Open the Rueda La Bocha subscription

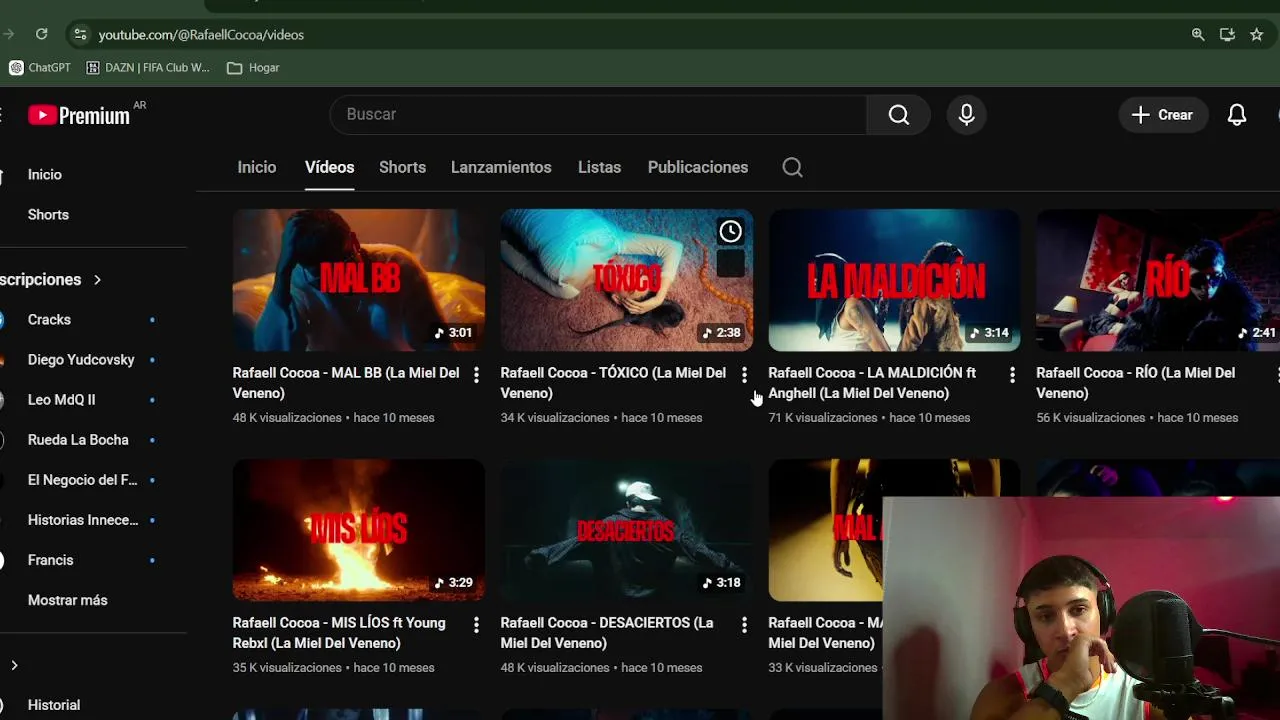[x=80, y=440]
